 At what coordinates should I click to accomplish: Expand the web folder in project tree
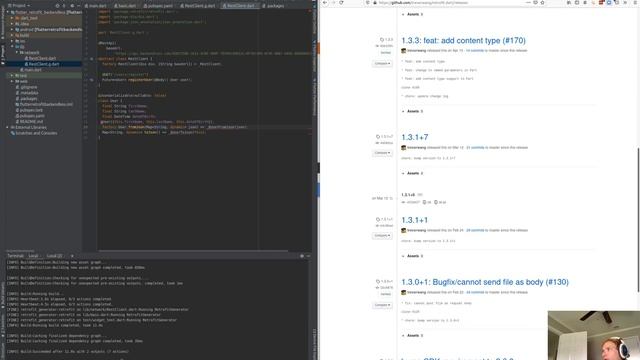tap(12, 81)
